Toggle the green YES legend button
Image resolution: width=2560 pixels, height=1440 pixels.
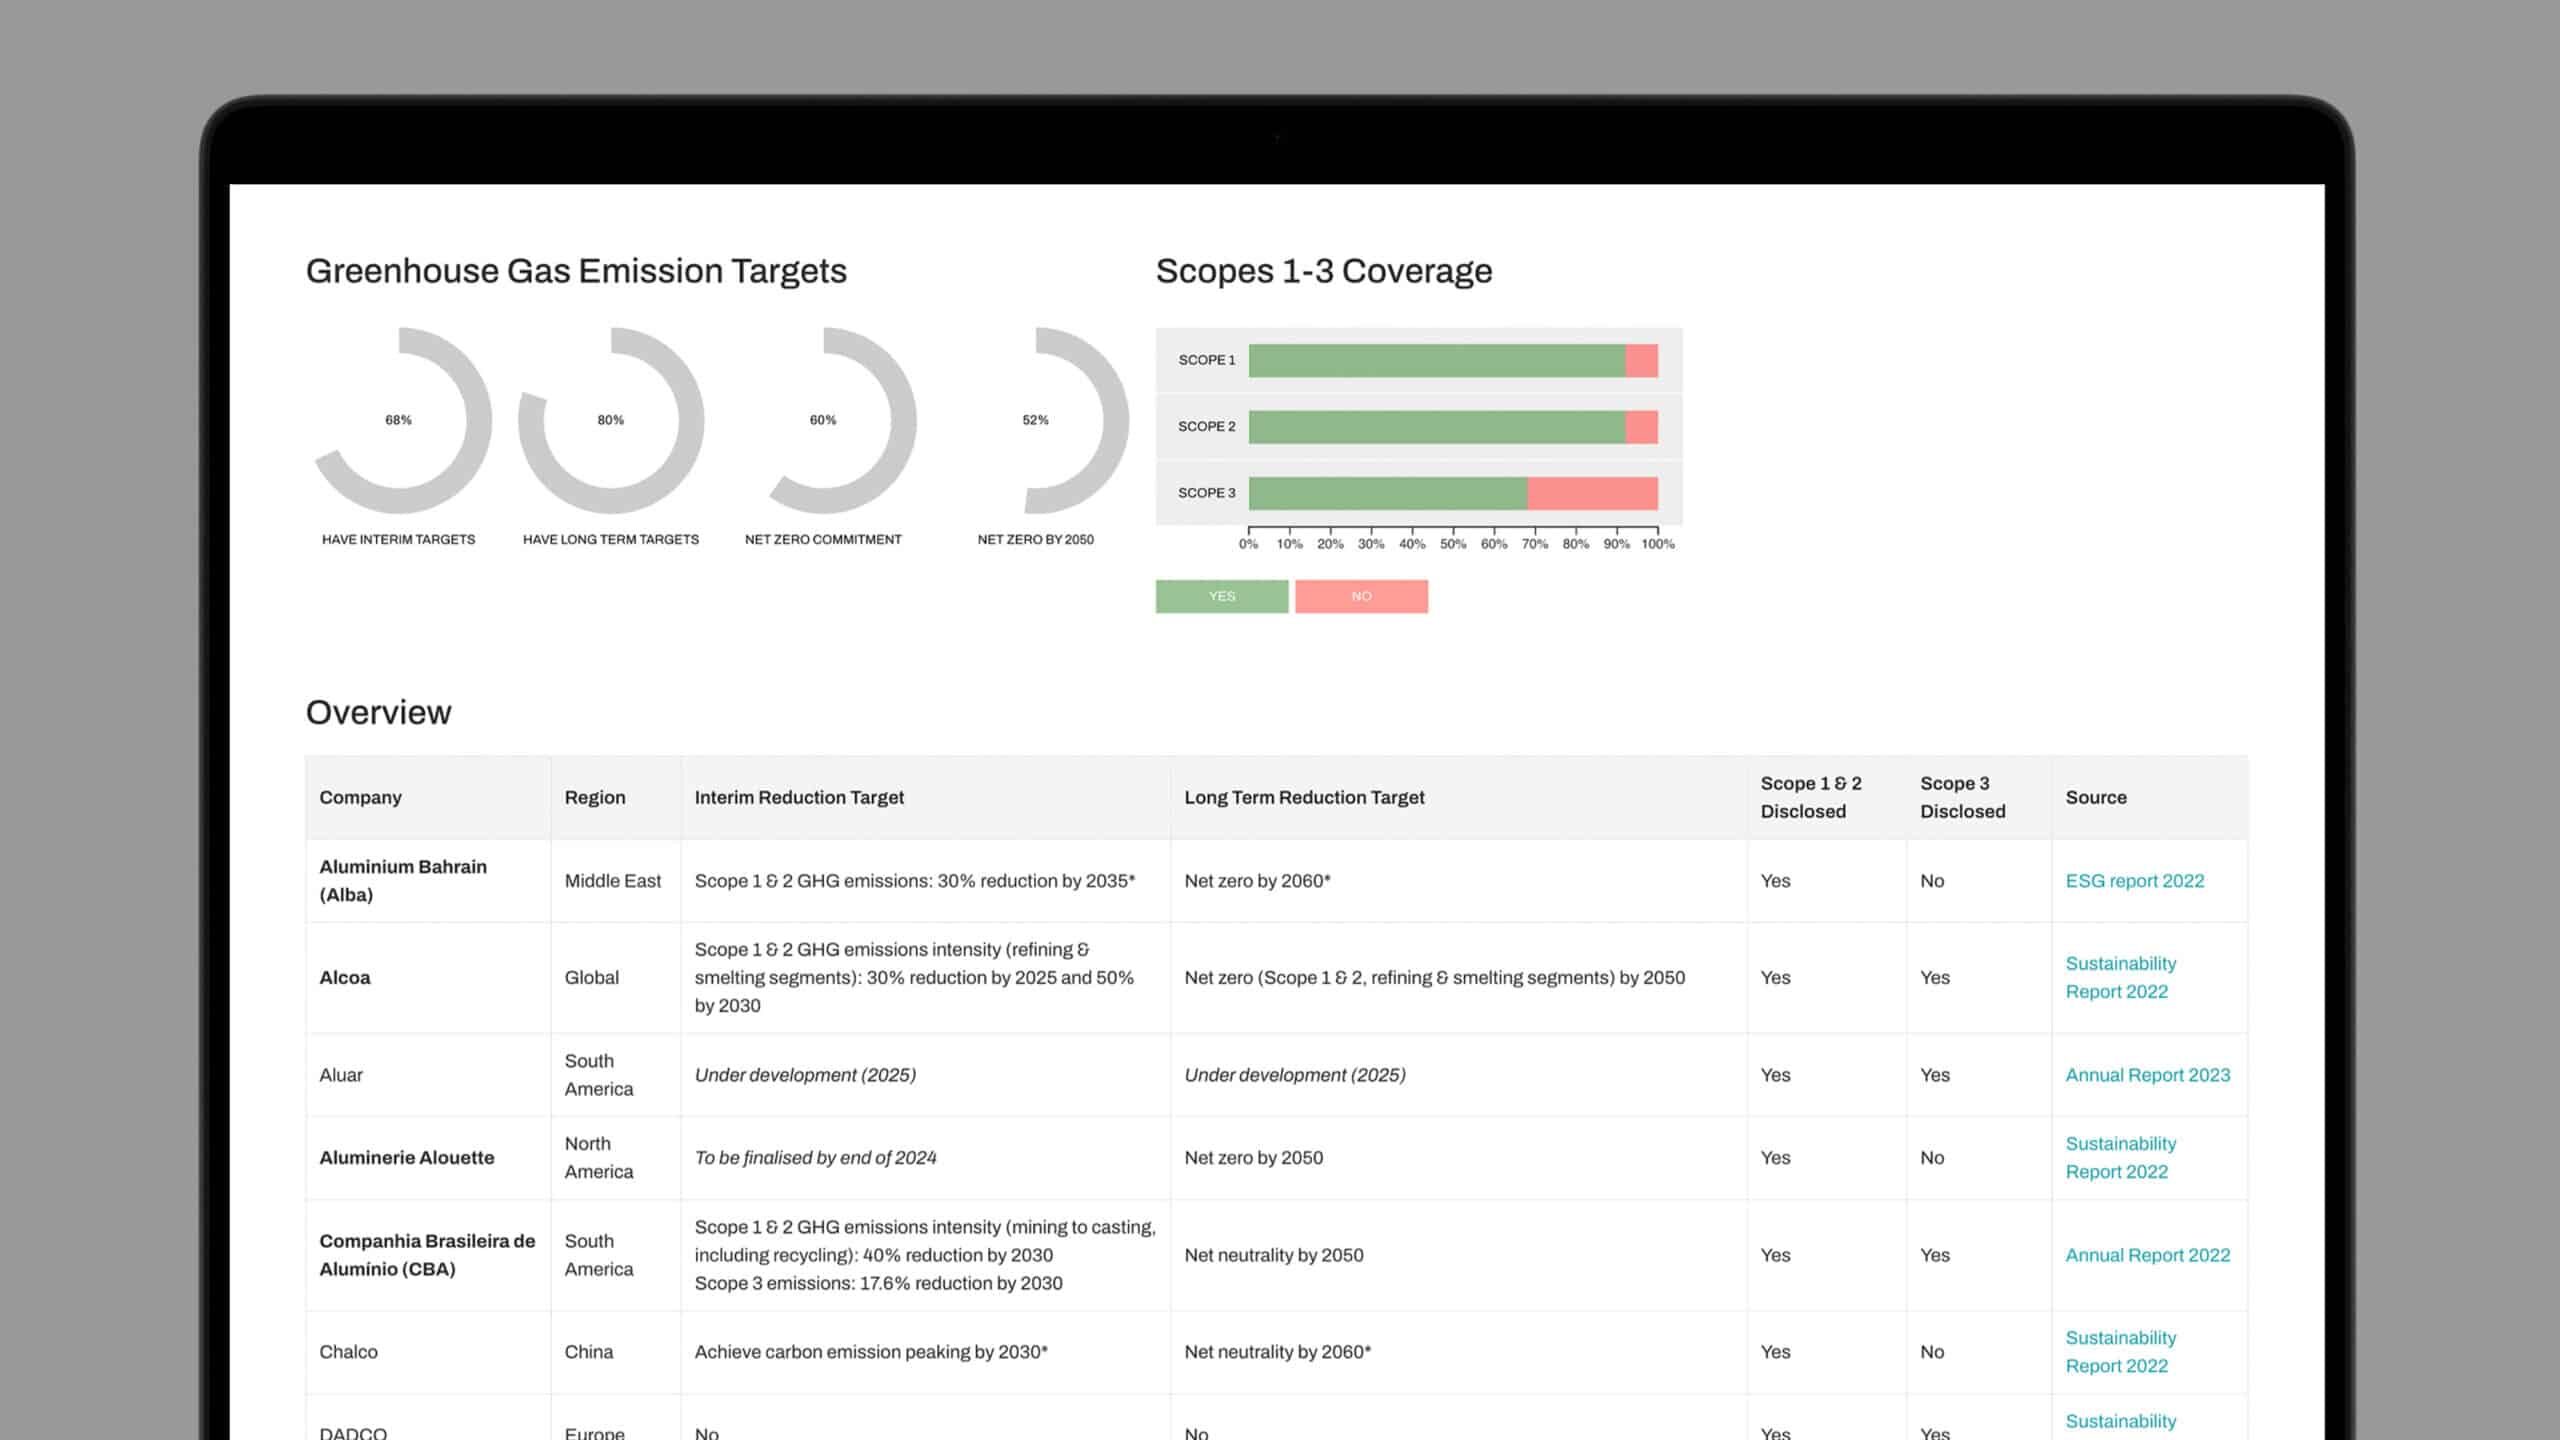[1221, 596]
